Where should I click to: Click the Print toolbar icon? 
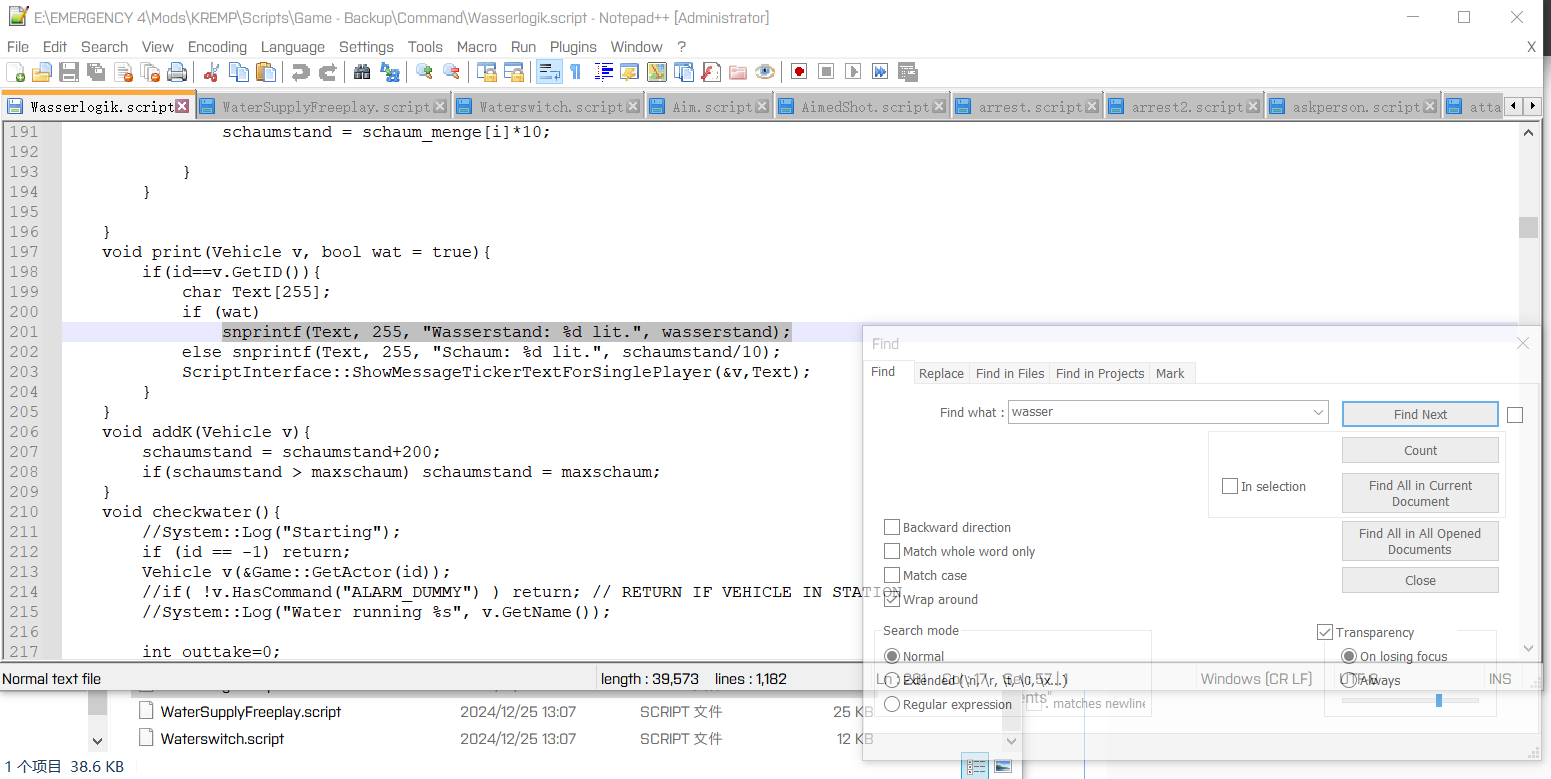177,72
